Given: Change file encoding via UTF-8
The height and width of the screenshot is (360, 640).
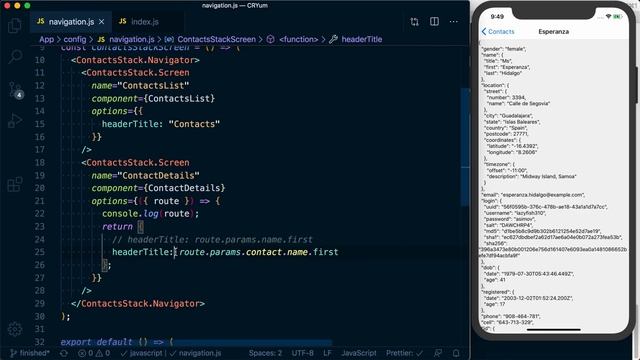Looking at the screenshot, I should coord(302,353).
